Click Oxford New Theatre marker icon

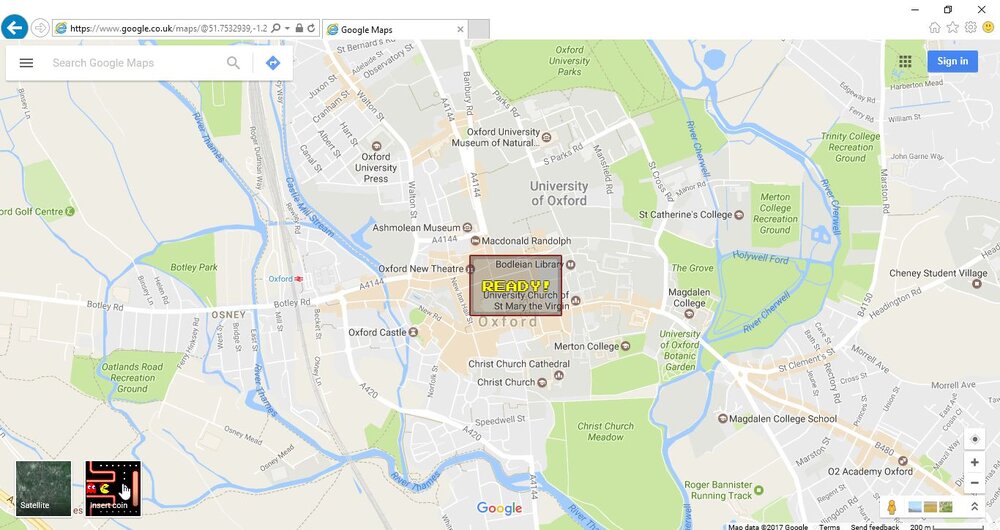(x=470, y=269)
